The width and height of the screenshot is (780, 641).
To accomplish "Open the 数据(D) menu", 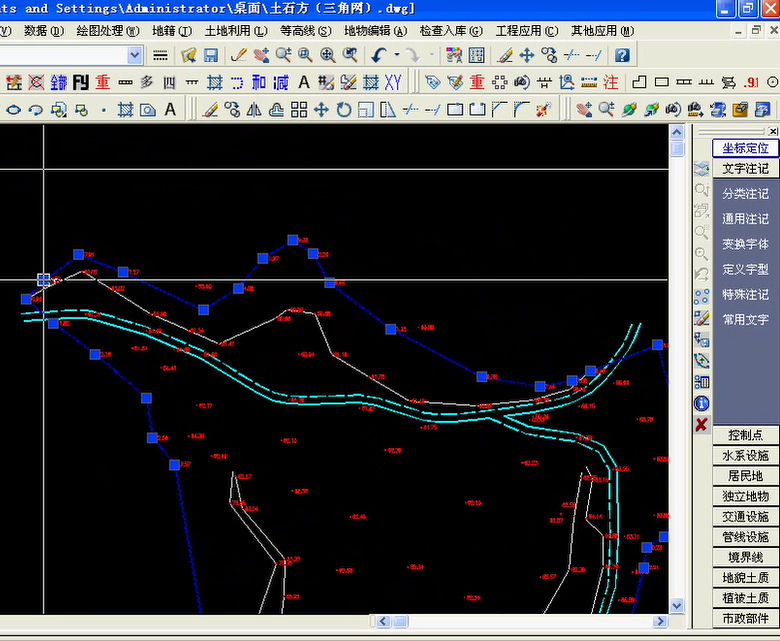I will (44, 31).
